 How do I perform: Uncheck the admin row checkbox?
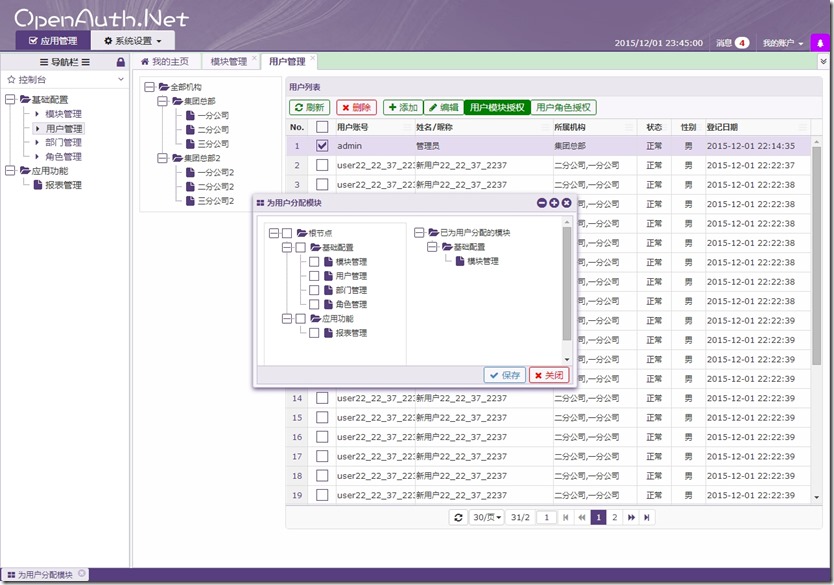coord(322,145)
